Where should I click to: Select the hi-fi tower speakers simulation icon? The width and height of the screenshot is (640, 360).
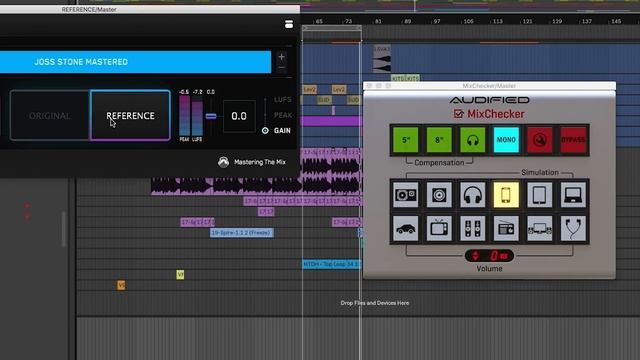click(x=472, y=229)
